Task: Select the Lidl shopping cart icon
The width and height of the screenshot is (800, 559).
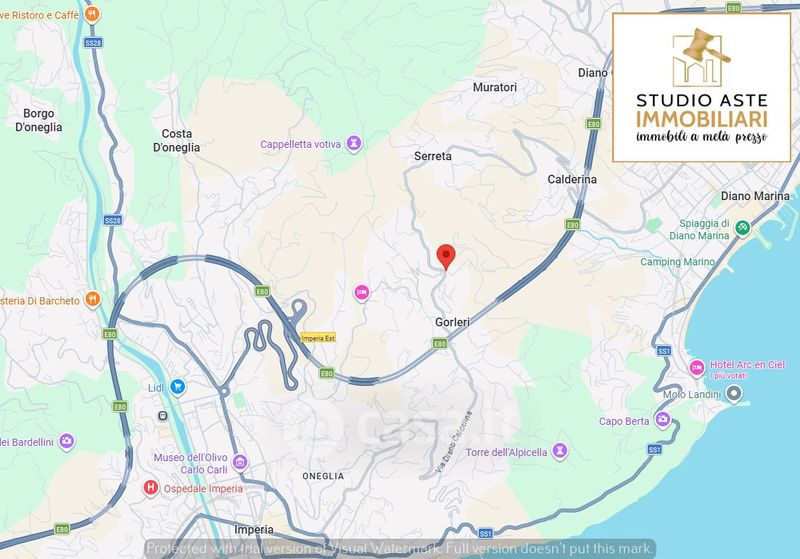Action: coord(177,385)
